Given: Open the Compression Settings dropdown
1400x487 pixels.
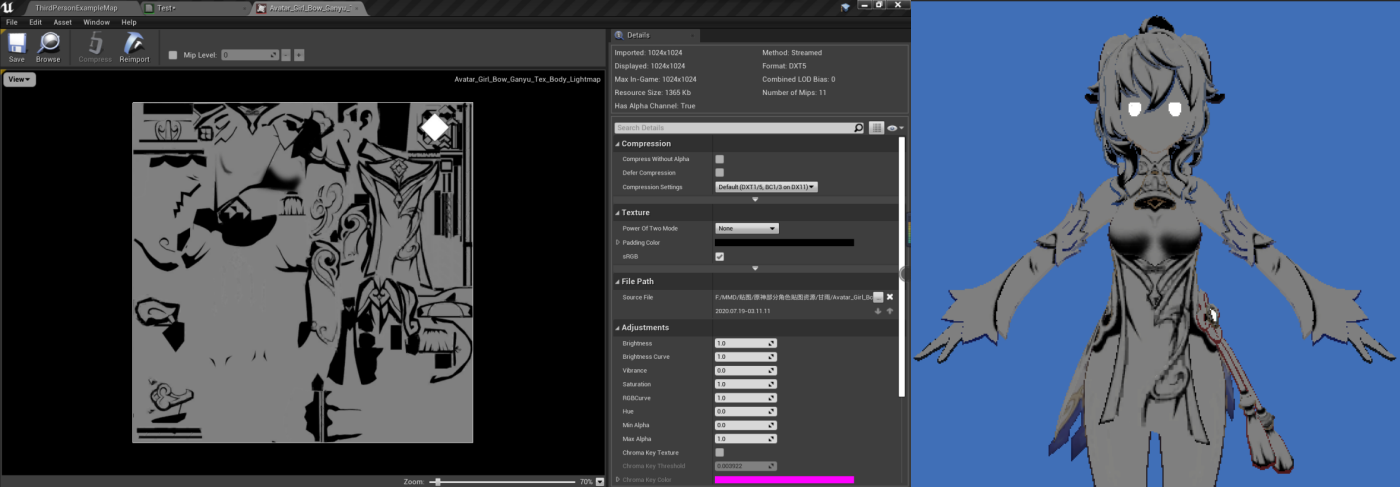Looking at the screenshot, I should (766, 187).
